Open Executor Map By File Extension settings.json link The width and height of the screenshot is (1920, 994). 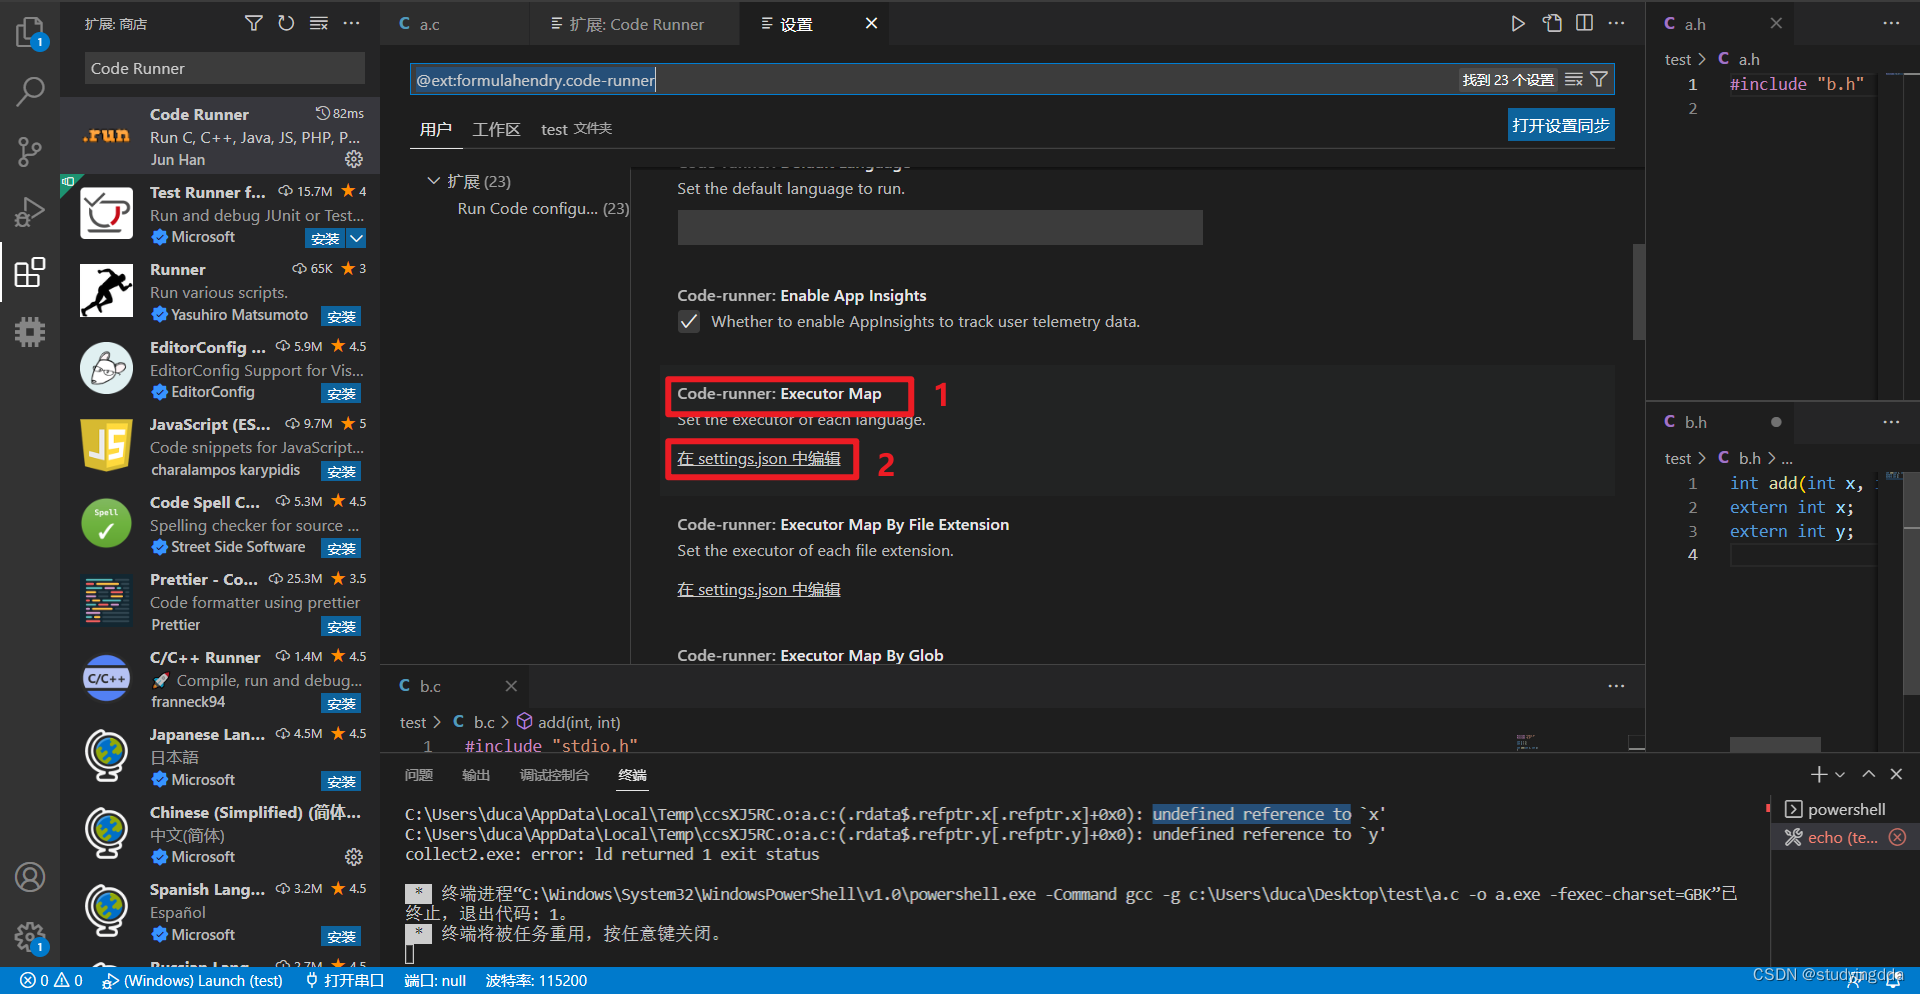(x=759, y=589)
